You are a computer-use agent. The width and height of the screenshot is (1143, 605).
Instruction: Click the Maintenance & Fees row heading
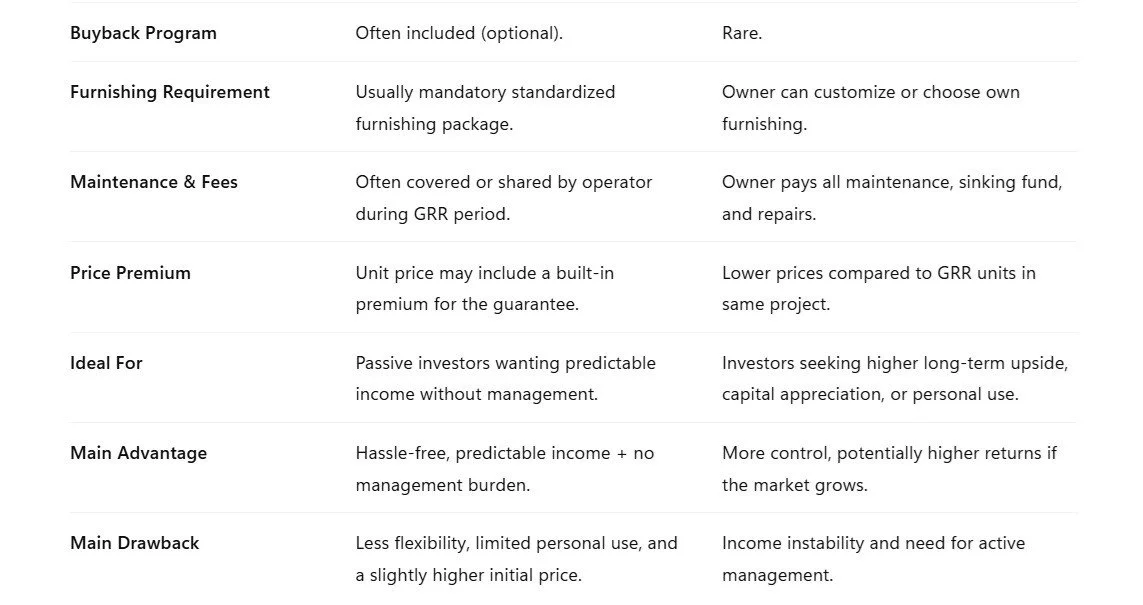(x=154, y=182)
